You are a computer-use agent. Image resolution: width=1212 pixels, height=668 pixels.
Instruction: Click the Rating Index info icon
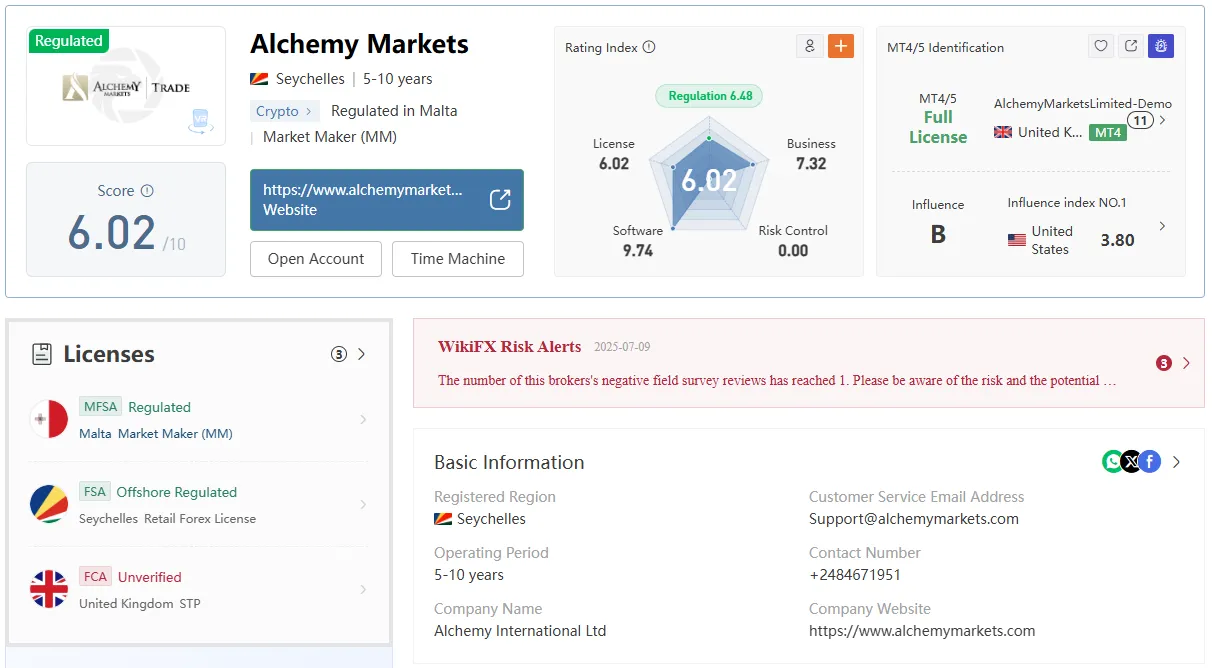tap(649, 47)
